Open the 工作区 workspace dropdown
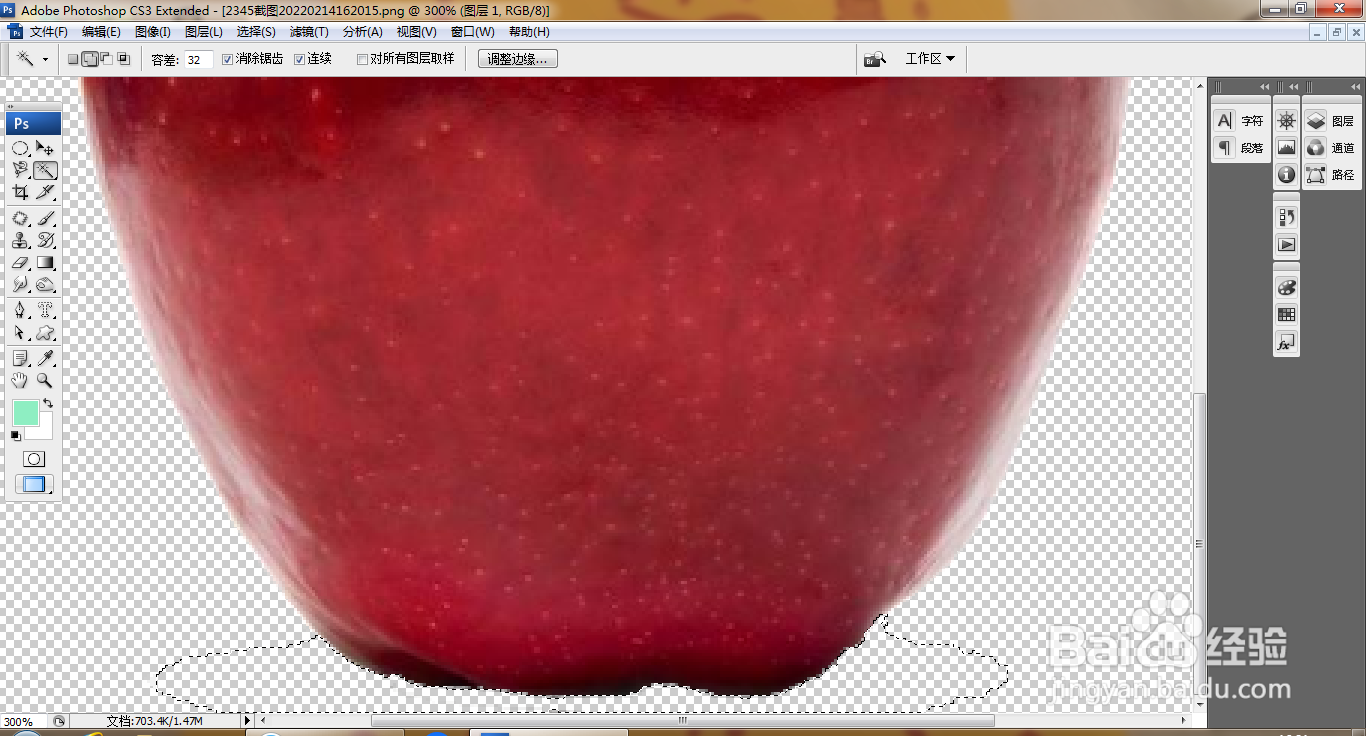1366x736 pixels. point(930,59)
